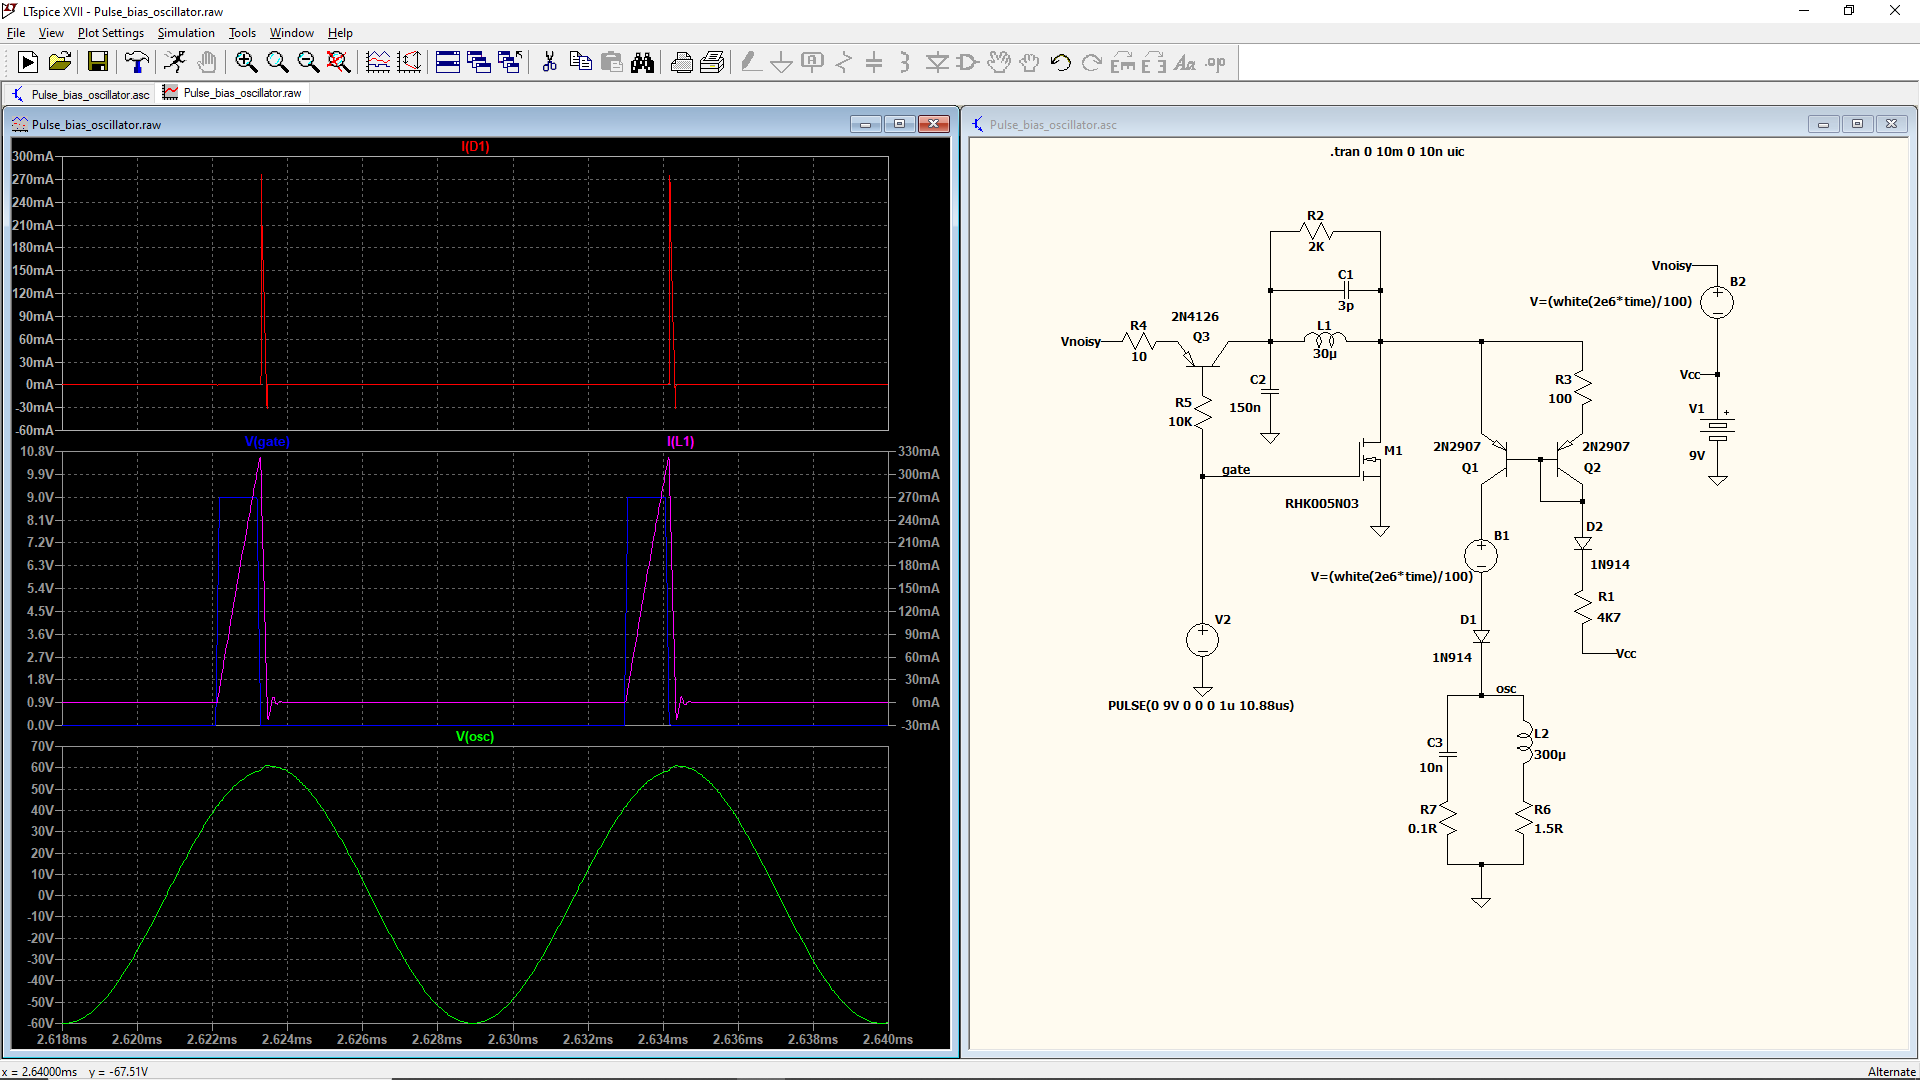
Task: Save with the floppy disk icon
Action: click(x=97, y=62)
